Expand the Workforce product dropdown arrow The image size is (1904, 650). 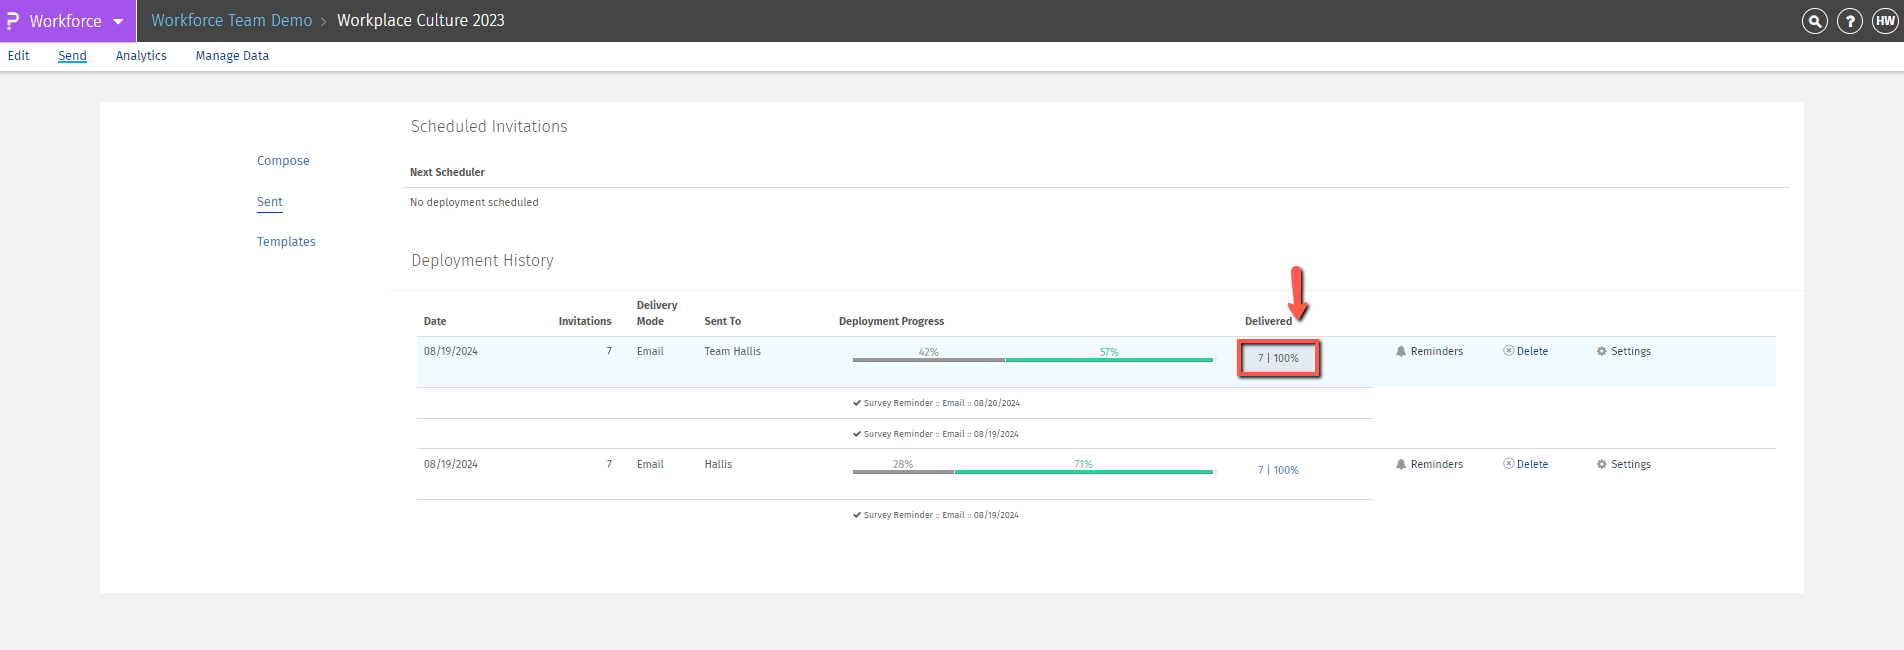[x=118, y=21]
